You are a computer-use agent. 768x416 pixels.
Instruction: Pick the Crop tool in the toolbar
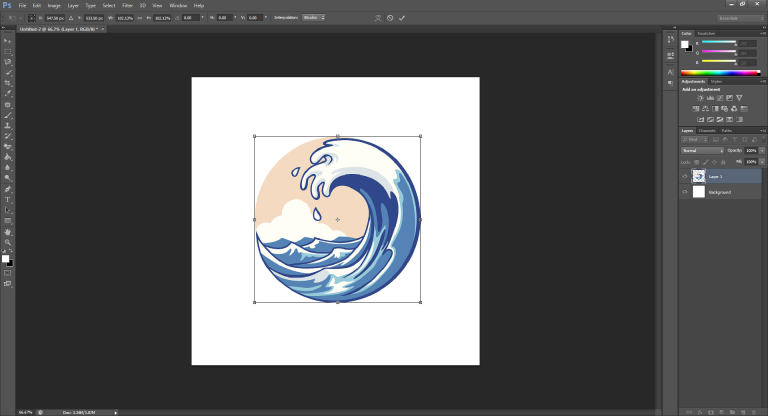click(8, 83)
